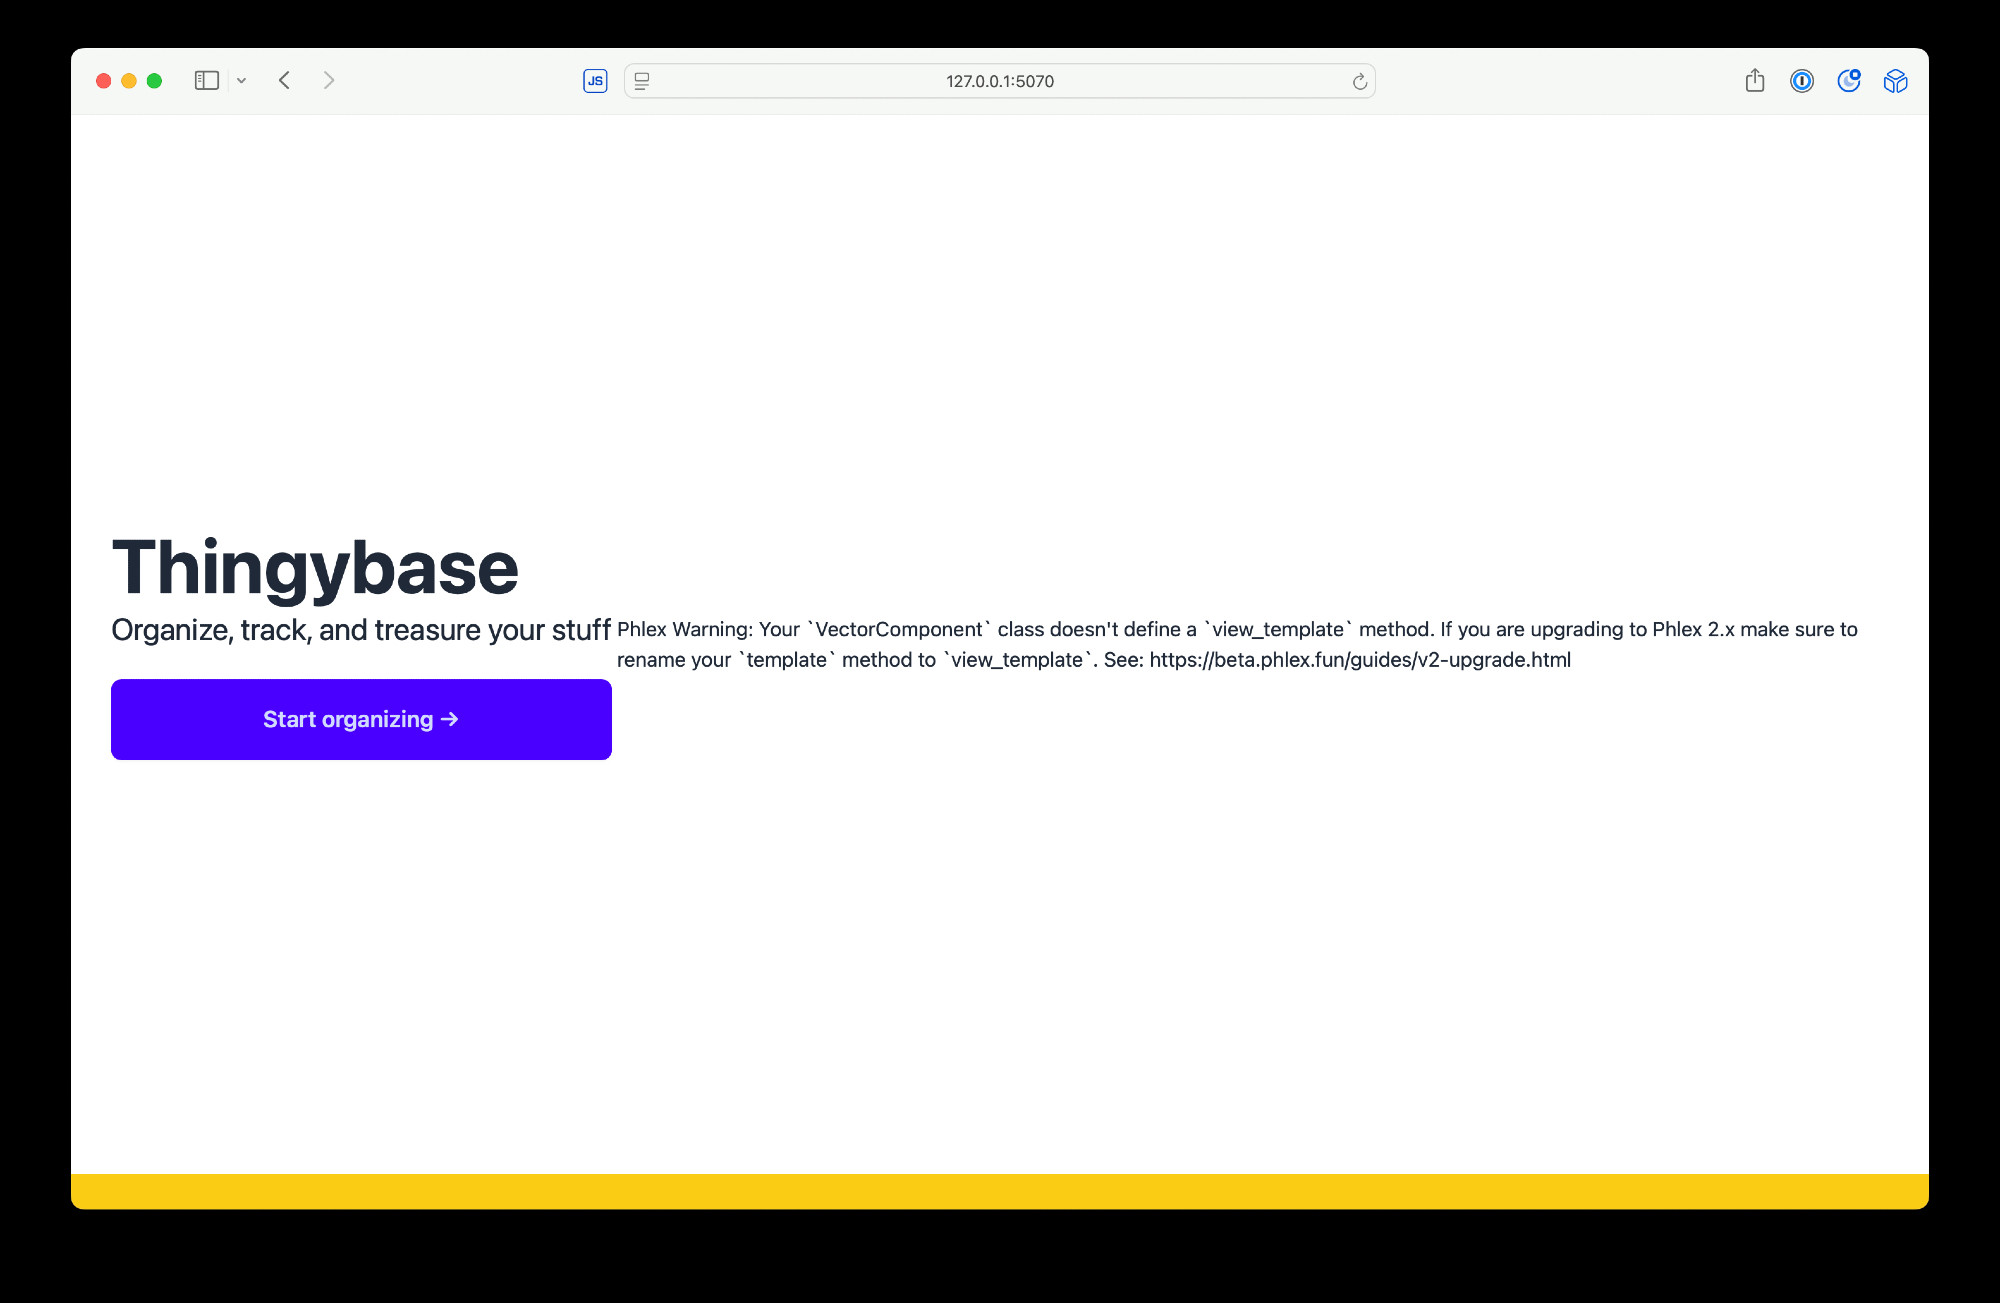Focus the address bar showing 127.0.0.1:5070
Viewport: 2000px width, 1303px height.
click(1000, 81)
